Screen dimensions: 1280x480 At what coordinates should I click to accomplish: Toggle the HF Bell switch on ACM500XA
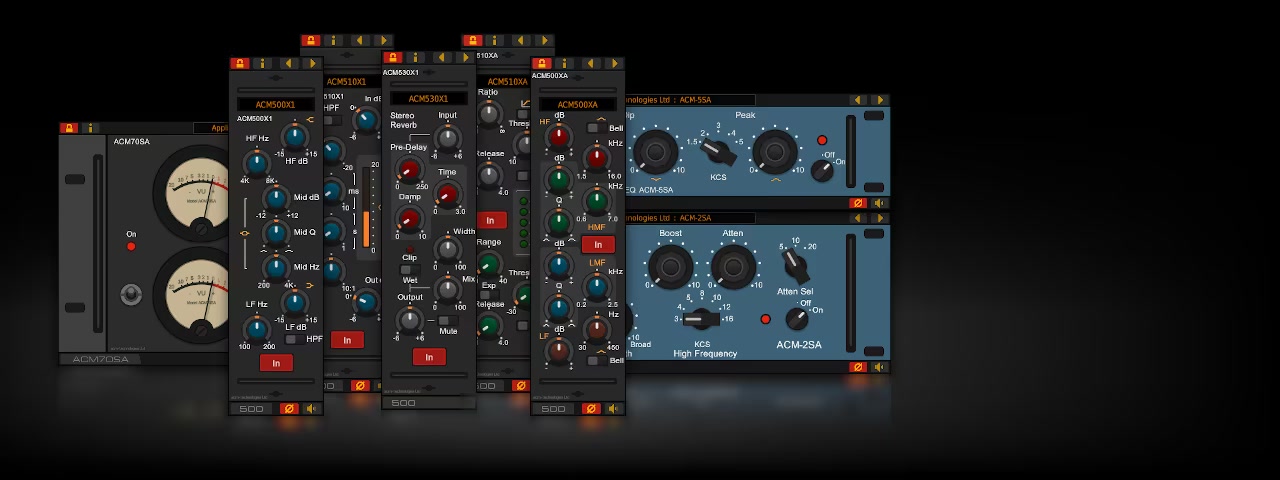[594, 128]
